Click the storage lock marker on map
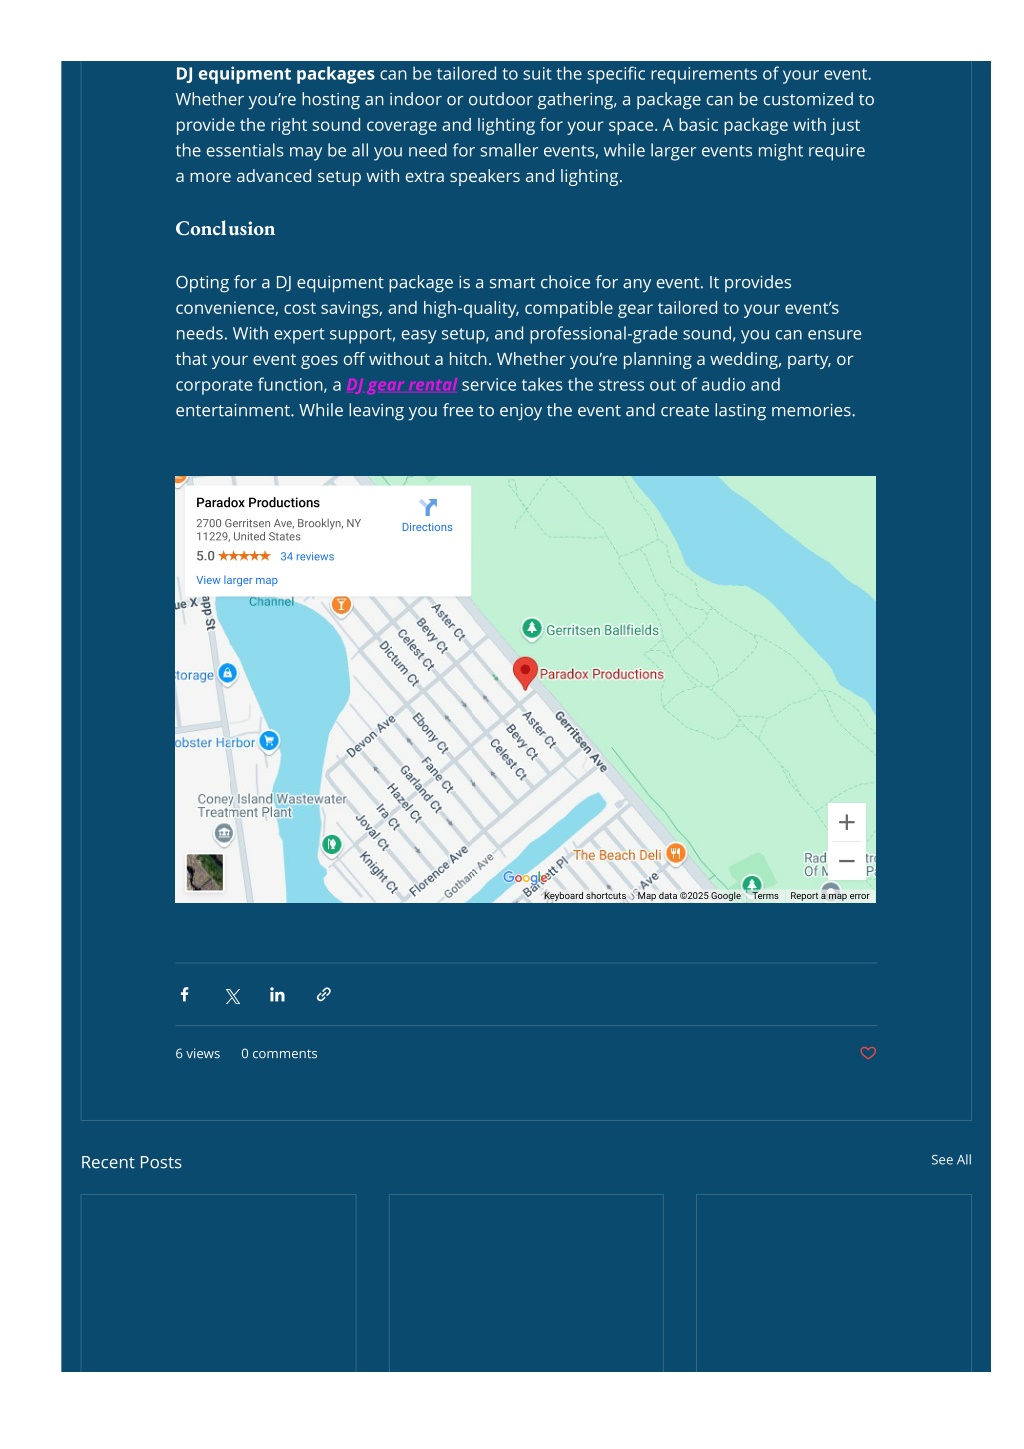The height and width of the screenshot is (1449, 1024). pyautogui.click(x=227, y=673)
